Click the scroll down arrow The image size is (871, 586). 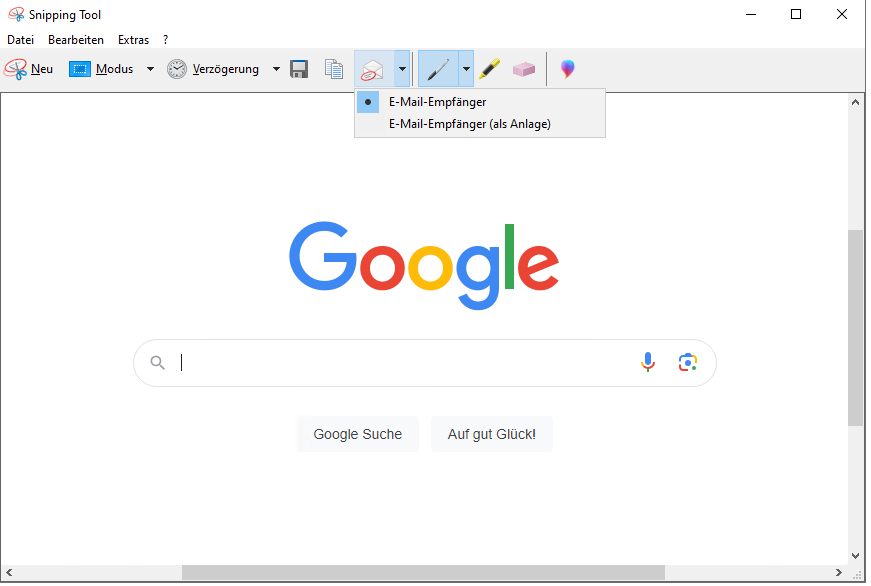pyautogui.click(x=855, y=556)
